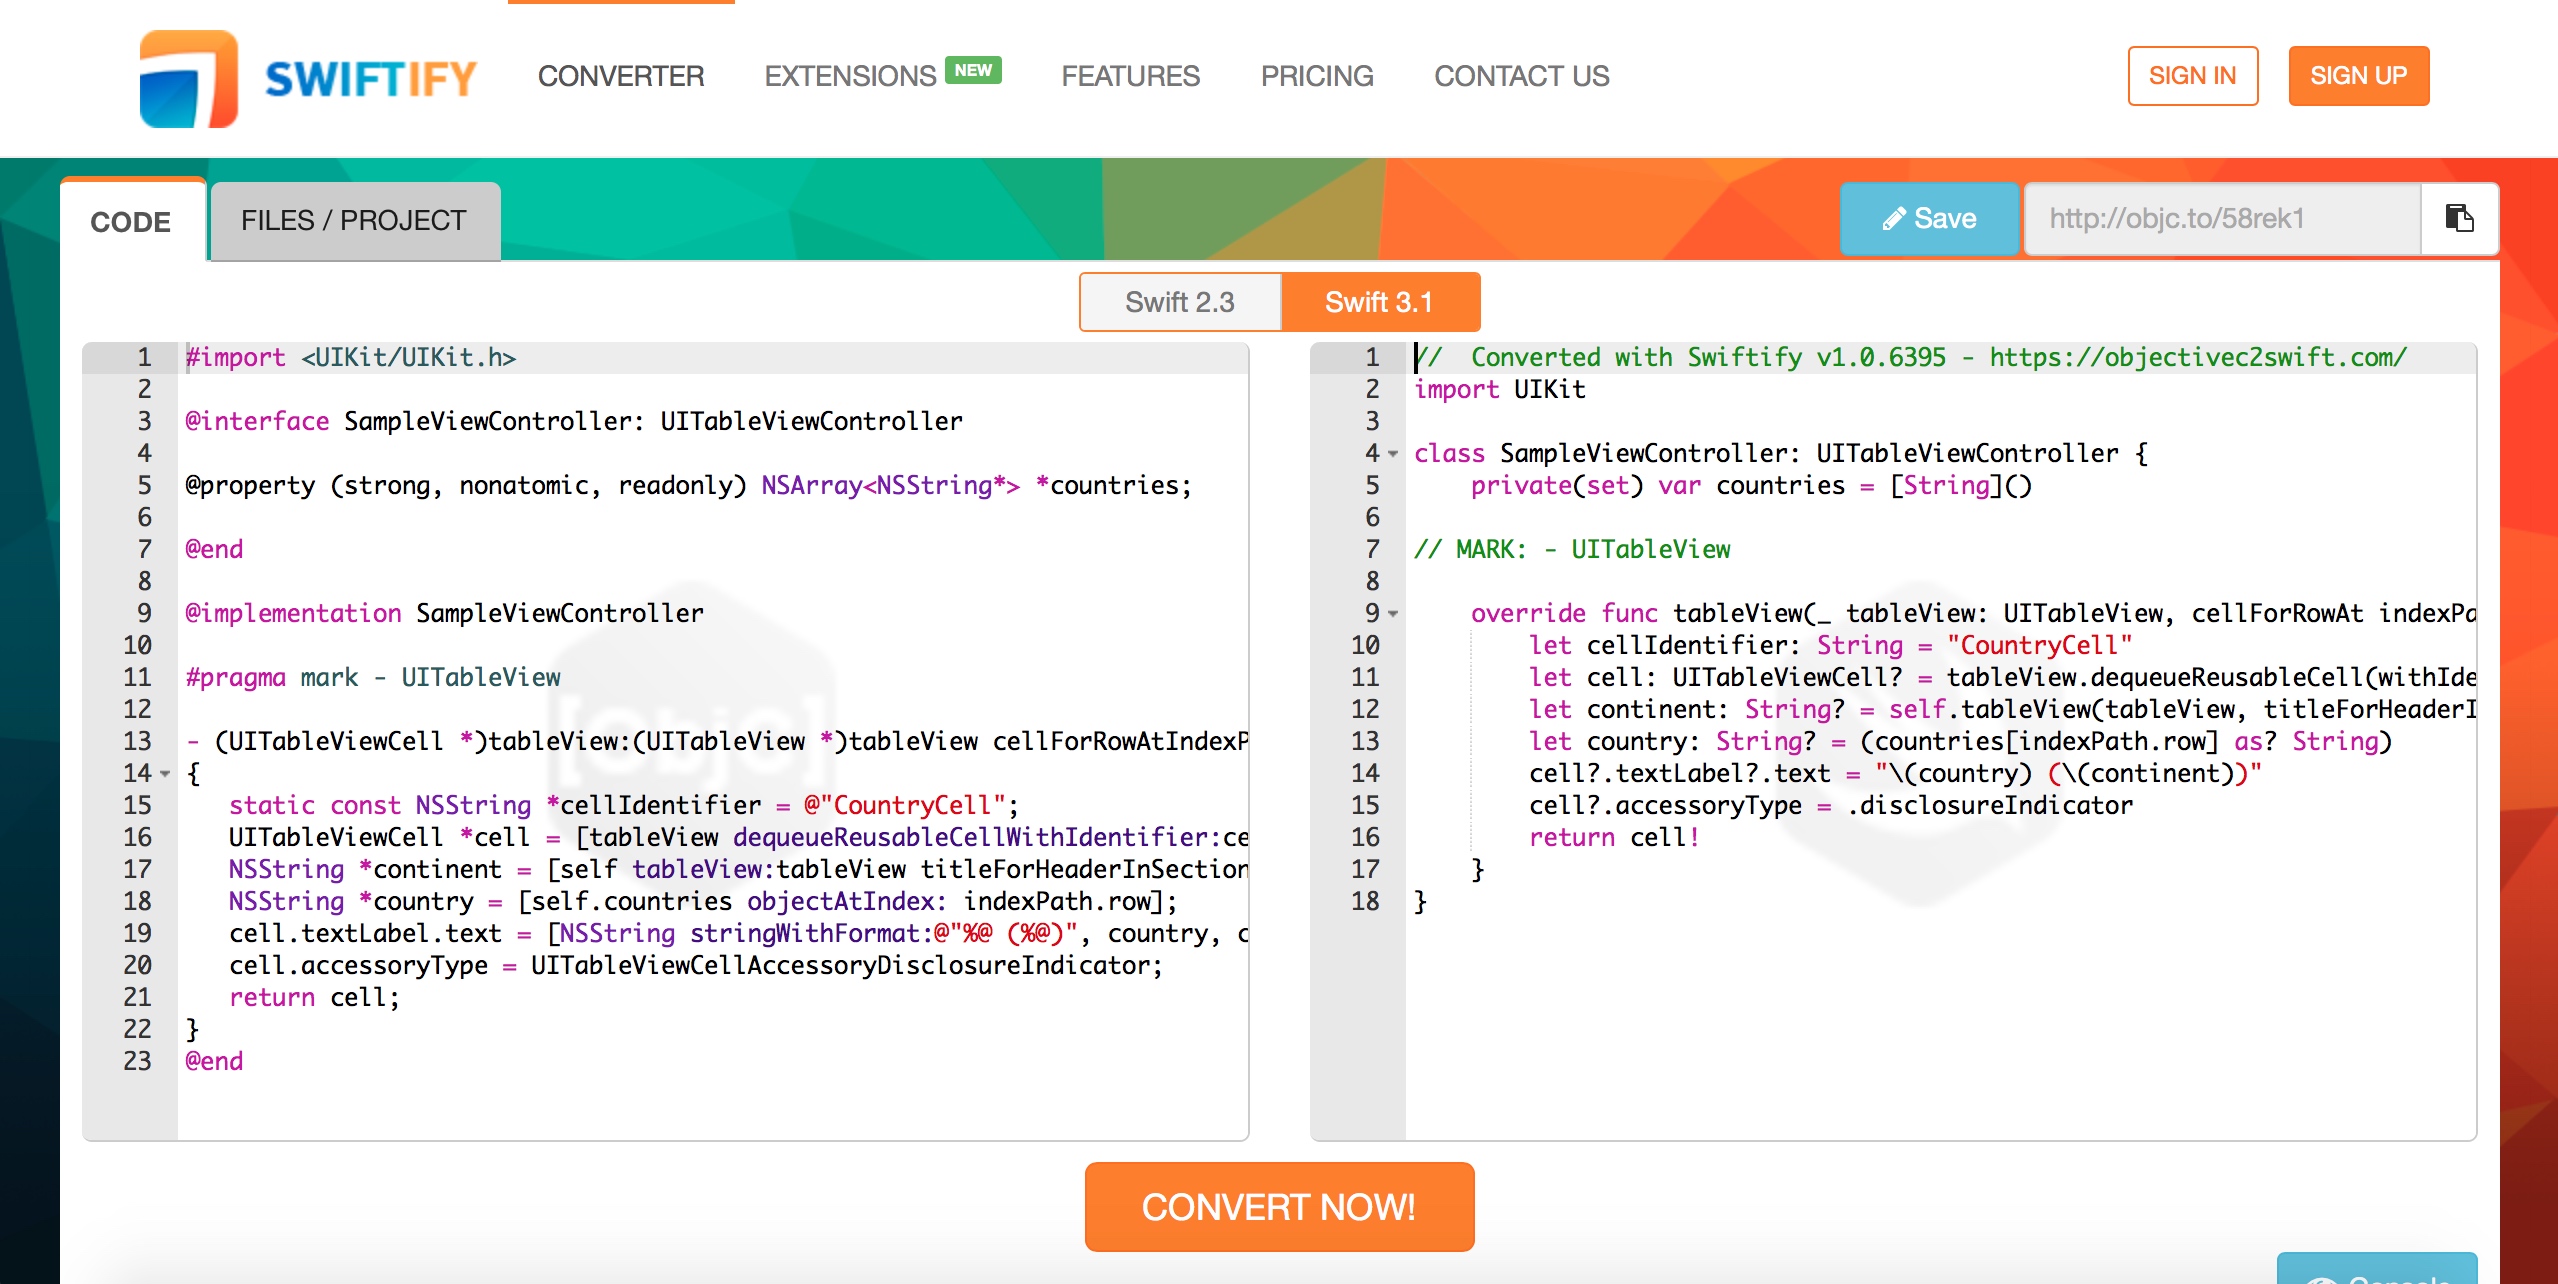
Task: Open the PRICING page
Action: tap(1317, 76)
